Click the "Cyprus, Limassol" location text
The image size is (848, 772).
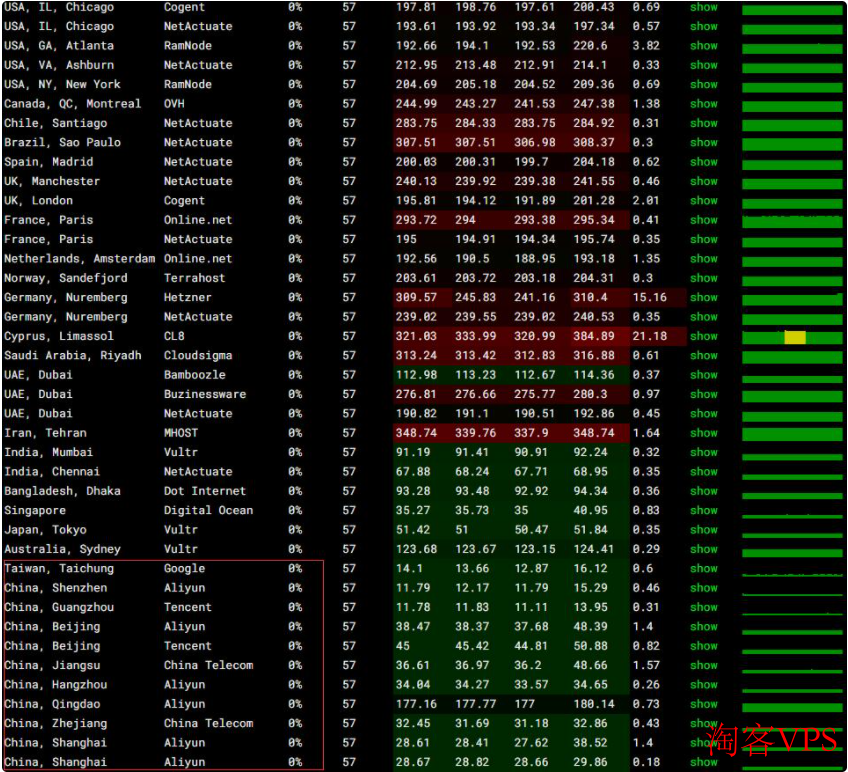pos(59,336)
